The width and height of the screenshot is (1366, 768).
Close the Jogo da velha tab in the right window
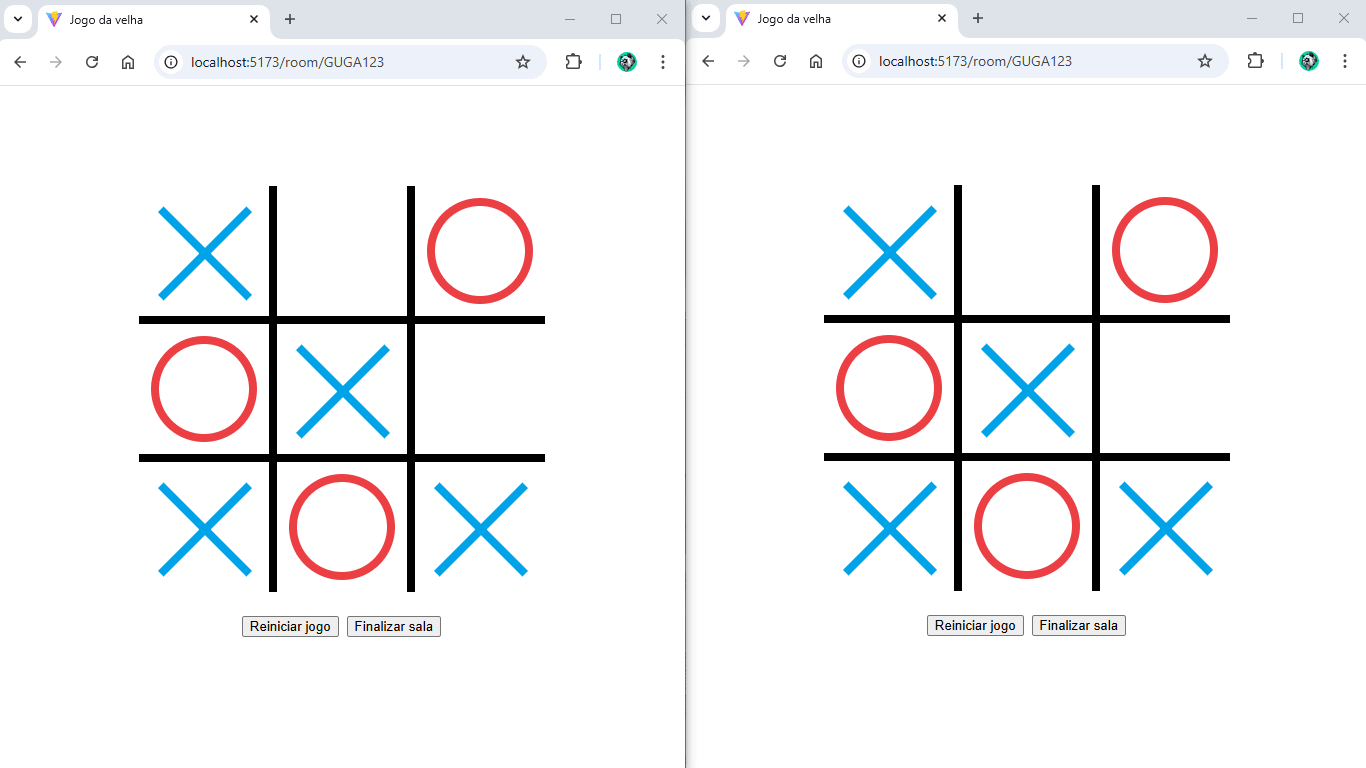[942, 19]
